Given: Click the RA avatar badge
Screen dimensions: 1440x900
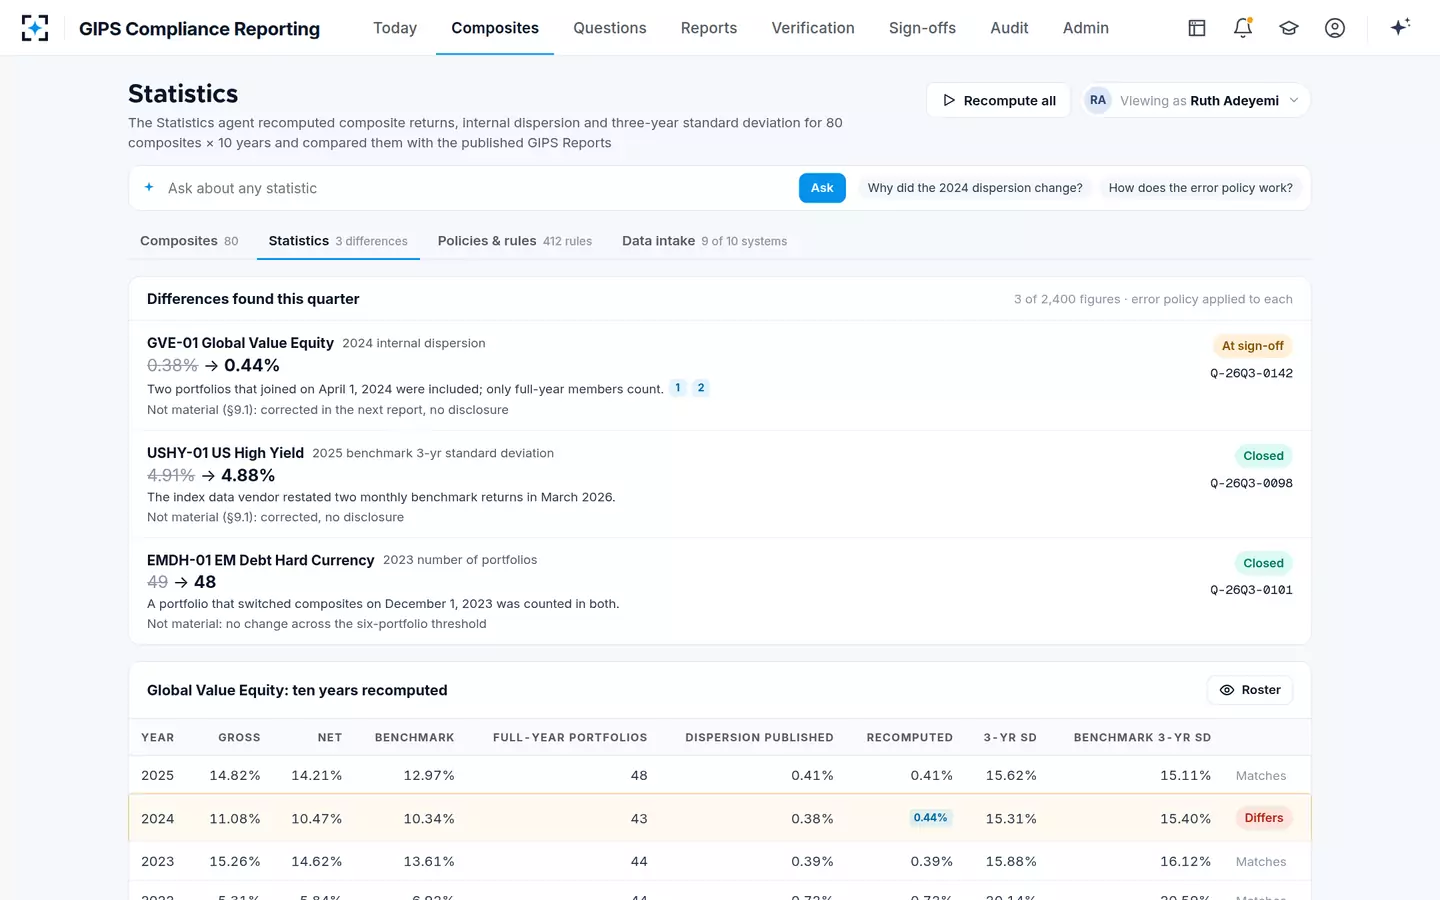Looking at the screenshot, I should click(x=1098, y=100).
